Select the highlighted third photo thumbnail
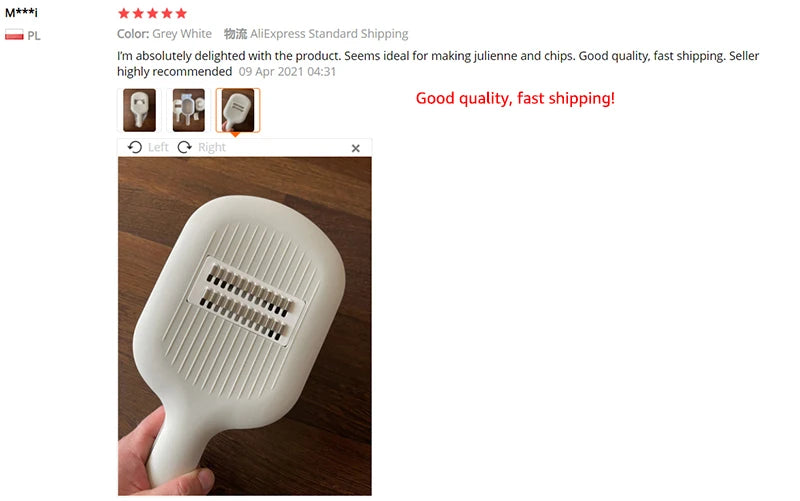800x501 pixels. (x=238, y=110)
